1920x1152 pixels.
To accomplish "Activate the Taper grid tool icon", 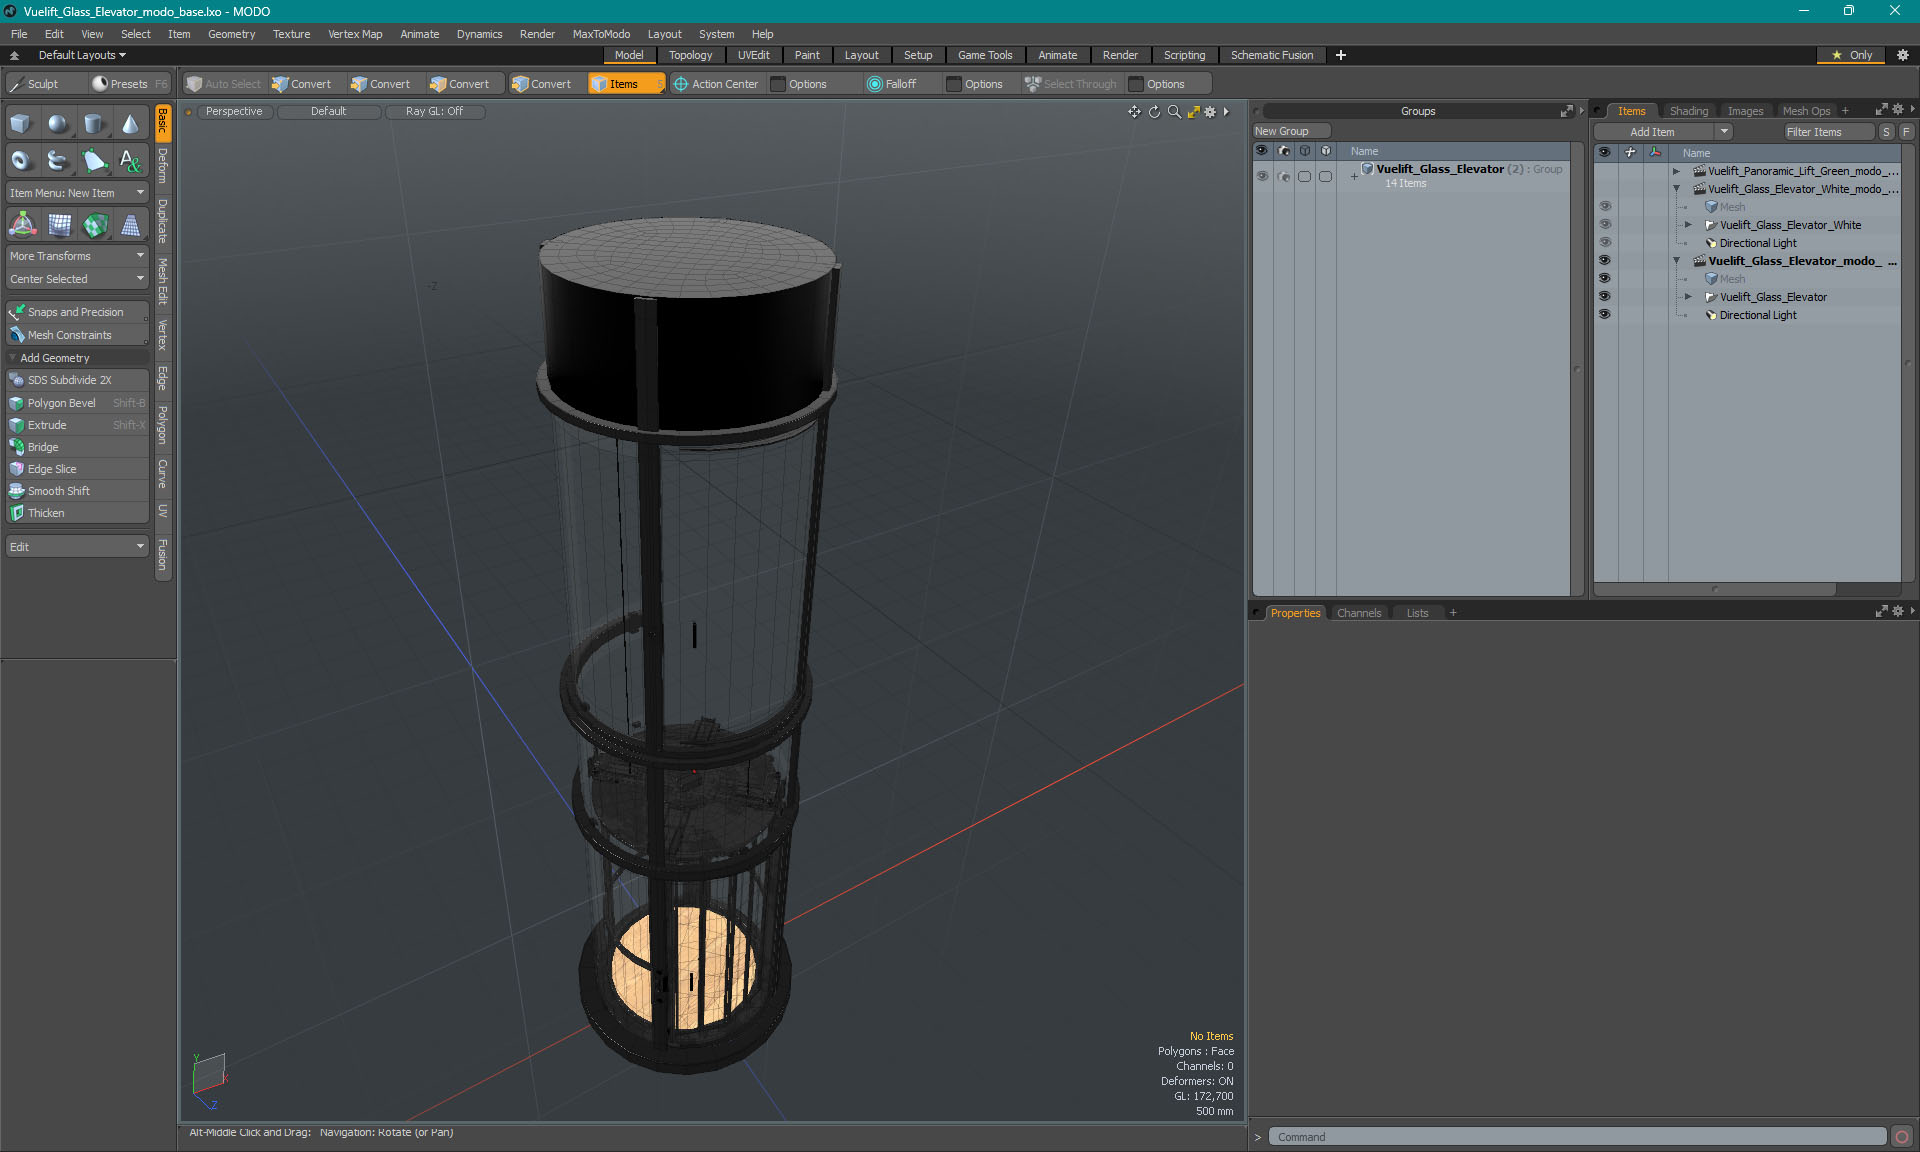I will click(x=130, y=225).
